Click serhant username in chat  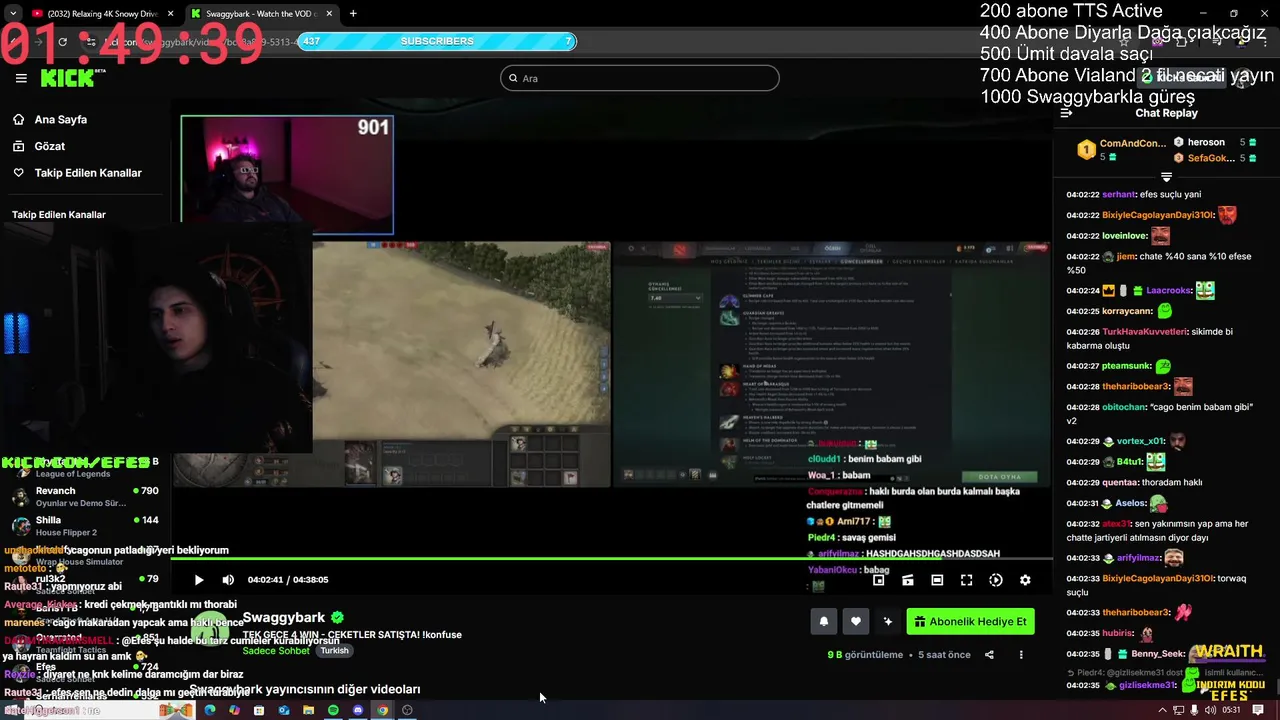[x=1118, y=195]
